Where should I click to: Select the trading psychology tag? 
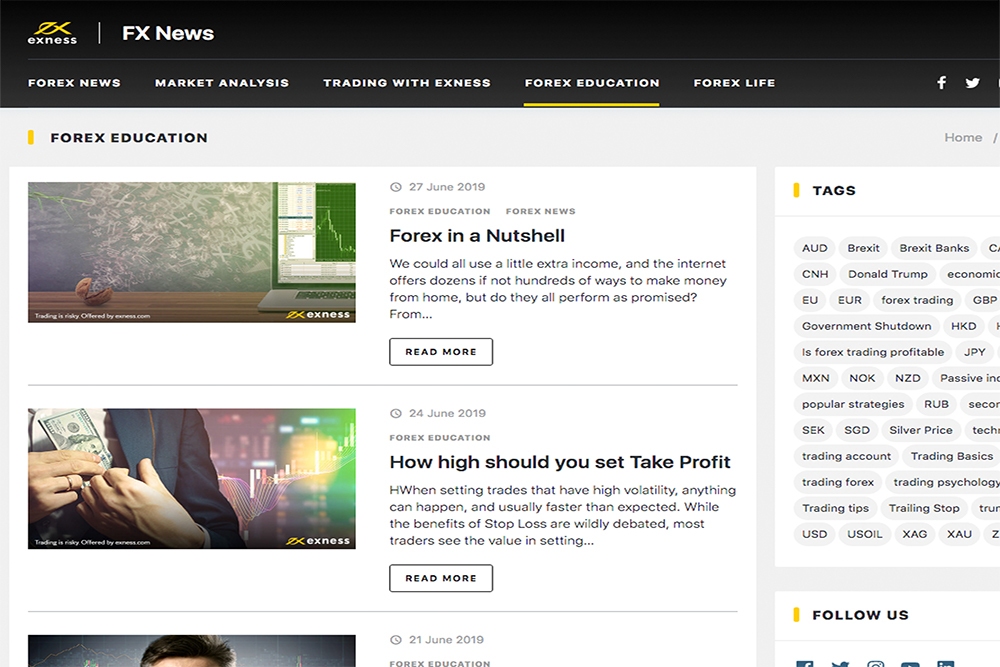944,483
